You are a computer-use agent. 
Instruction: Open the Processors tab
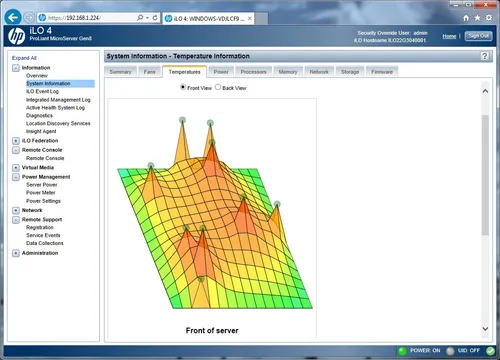coord(253,72)
